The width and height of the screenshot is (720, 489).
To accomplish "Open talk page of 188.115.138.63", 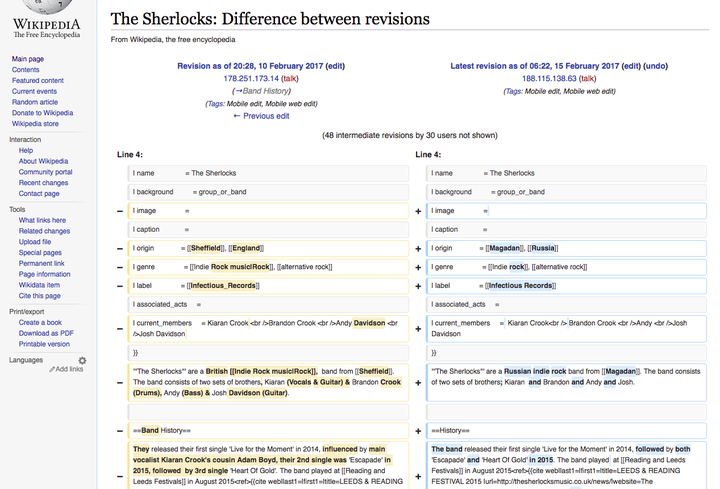I will click(587, 79).
